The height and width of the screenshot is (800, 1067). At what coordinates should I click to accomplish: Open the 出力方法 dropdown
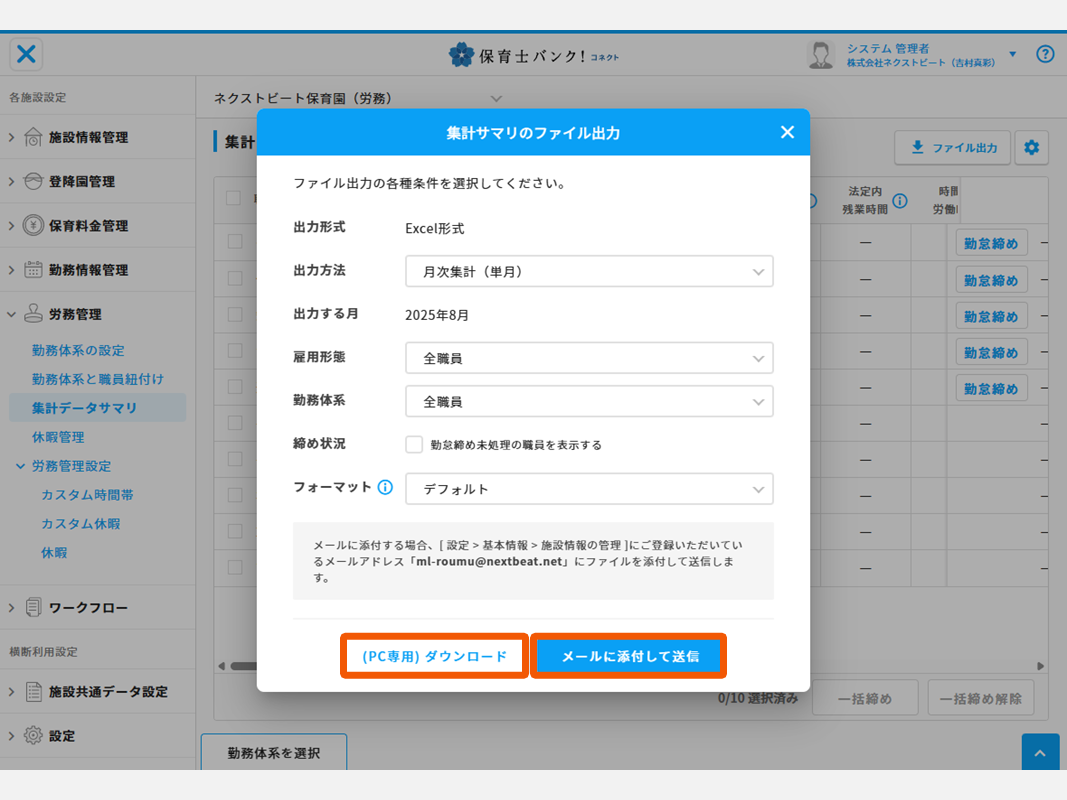(x=589, y=271)
